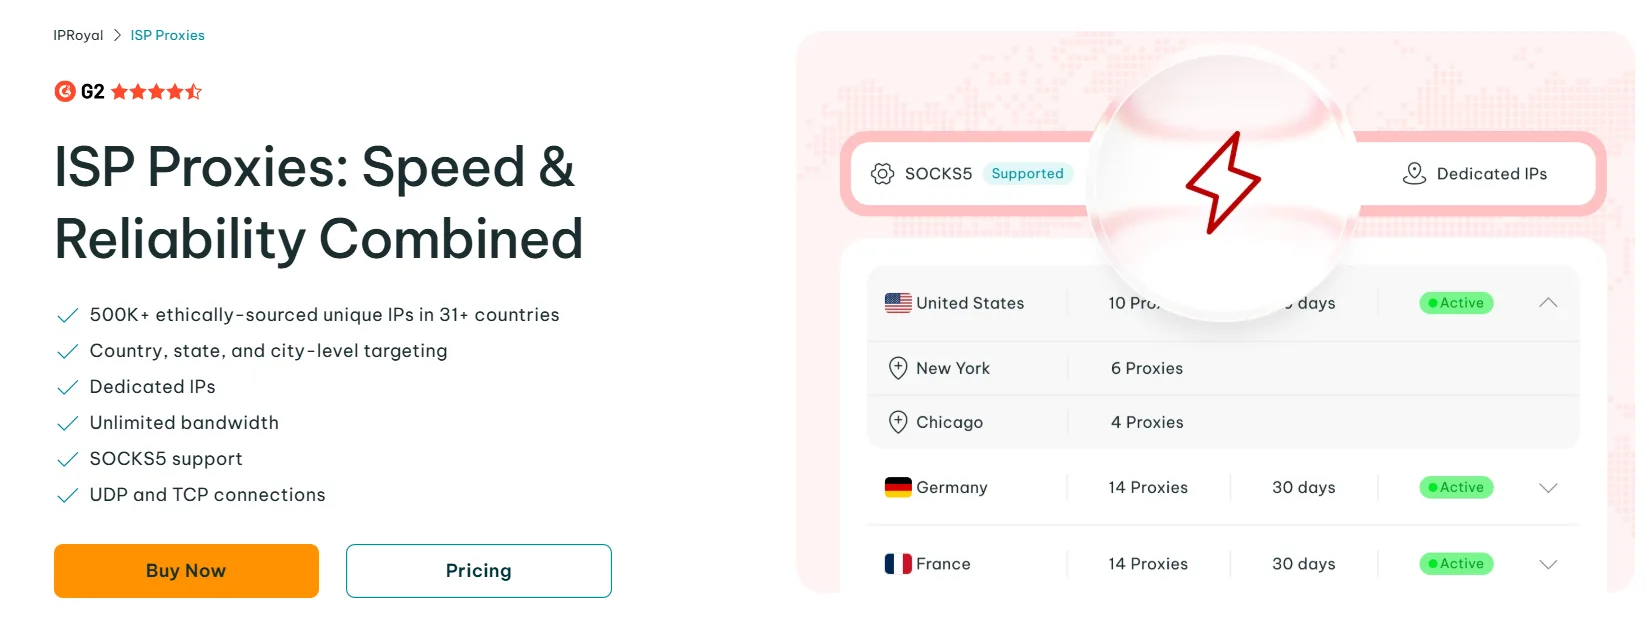Screen dimensions: 1646x632
Task: Select the Dedicated IPs location pin icon
Action: coord(1414,173)
